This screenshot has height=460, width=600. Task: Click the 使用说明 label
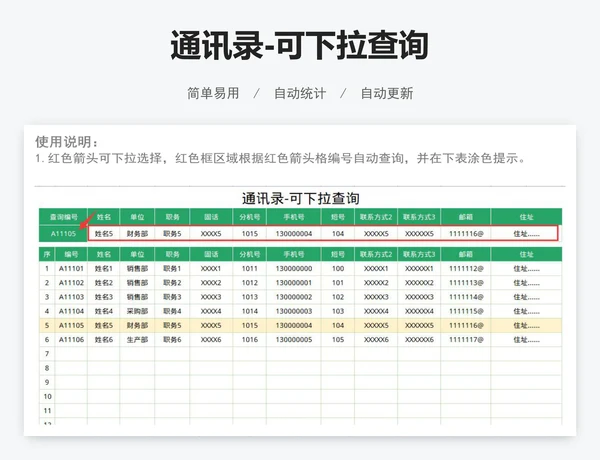coord(67,142)
